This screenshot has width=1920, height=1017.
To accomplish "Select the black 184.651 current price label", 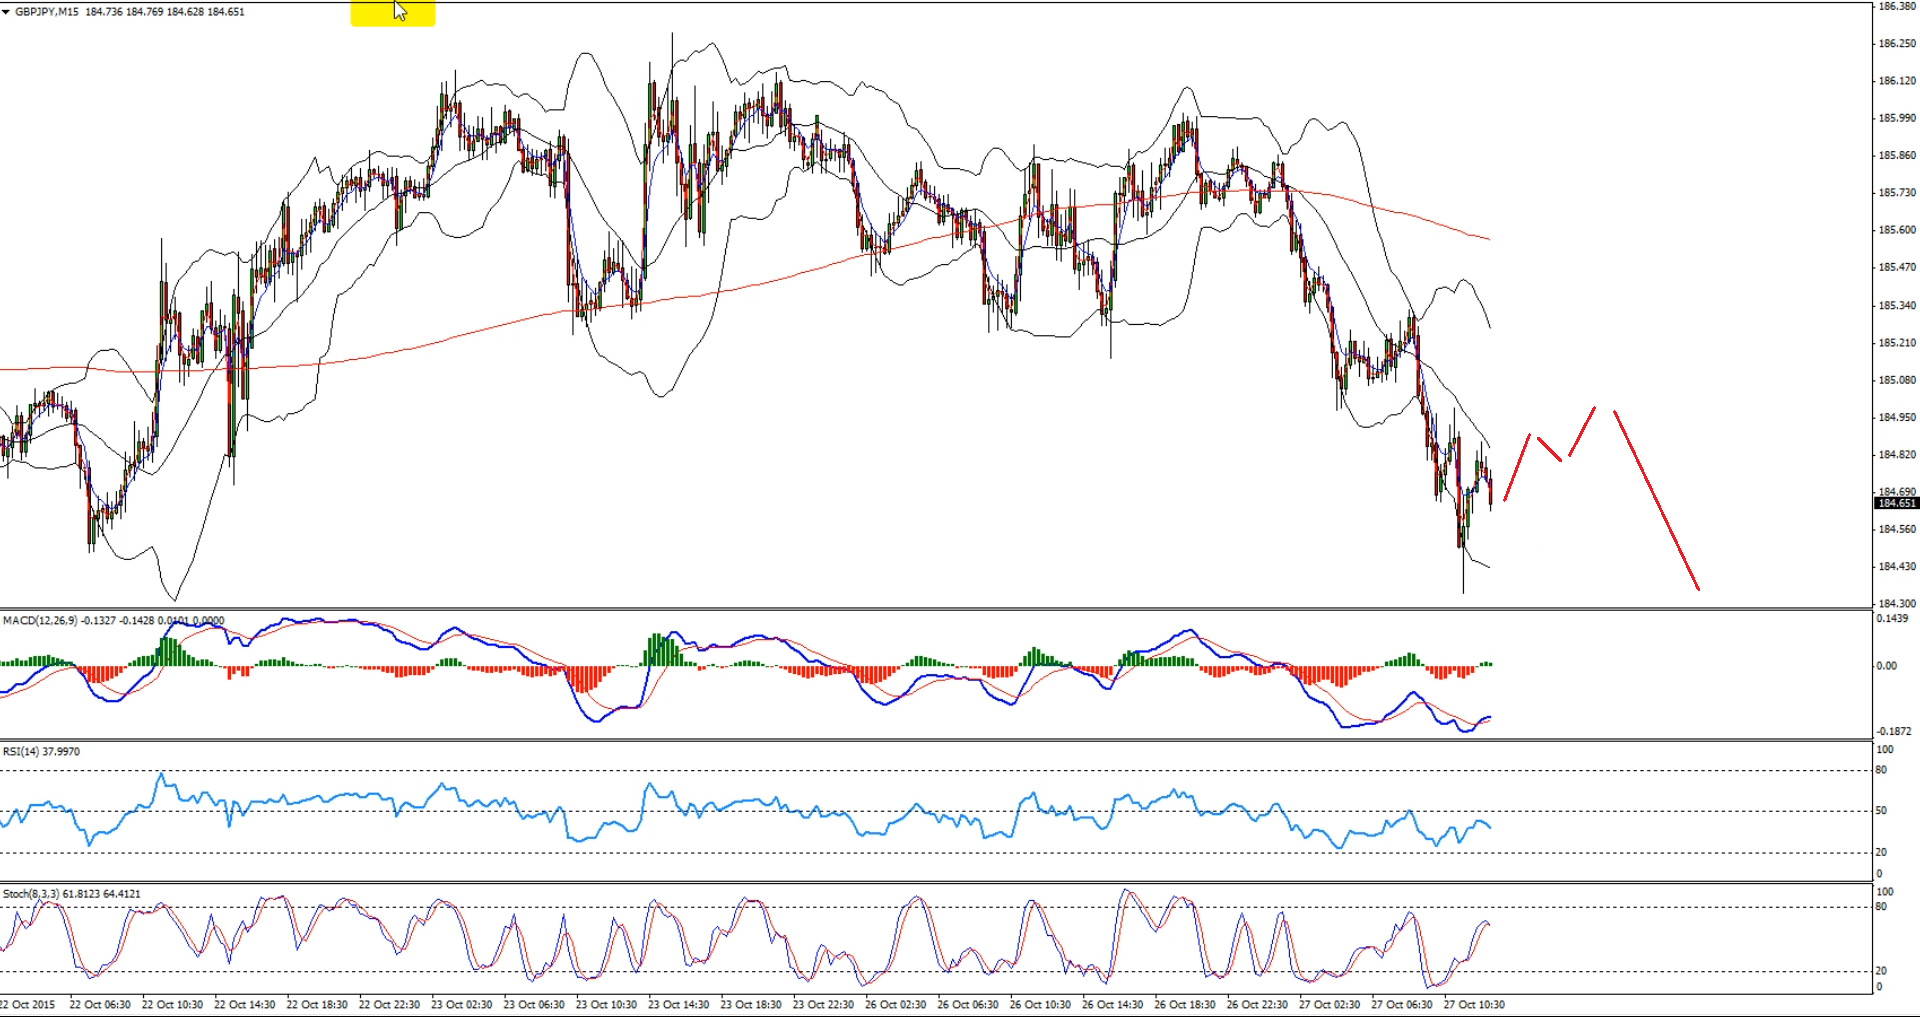I will click(x=1895, y=503).
